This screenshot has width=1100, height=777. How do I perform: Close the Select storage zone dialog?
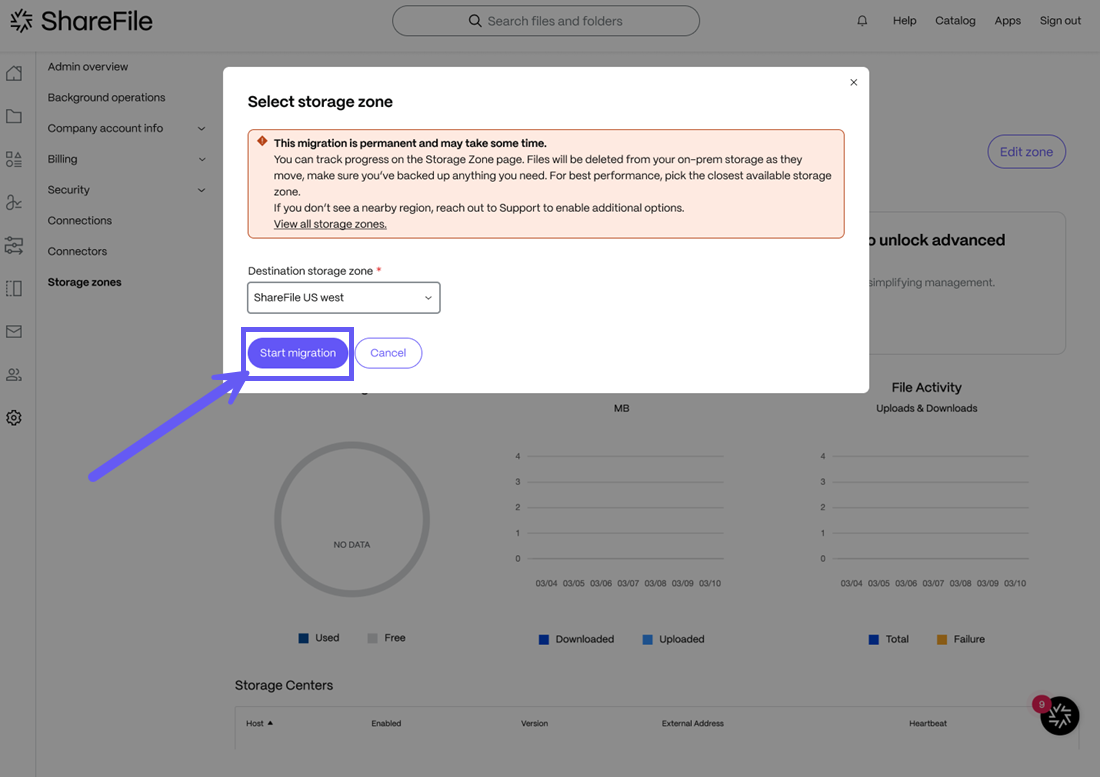coord(854,82)
